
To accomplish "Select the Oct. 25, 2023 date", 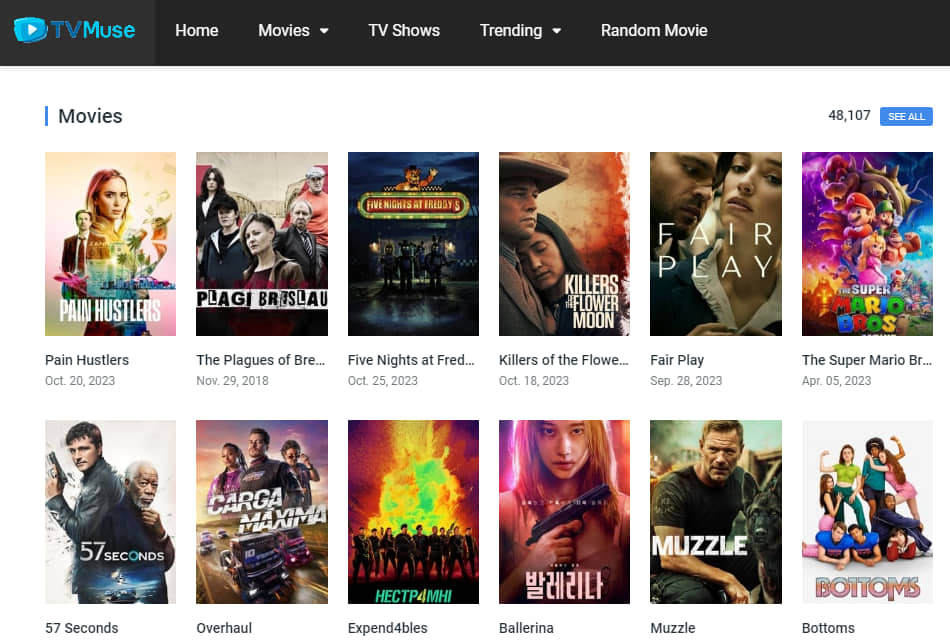I will 382,380.
